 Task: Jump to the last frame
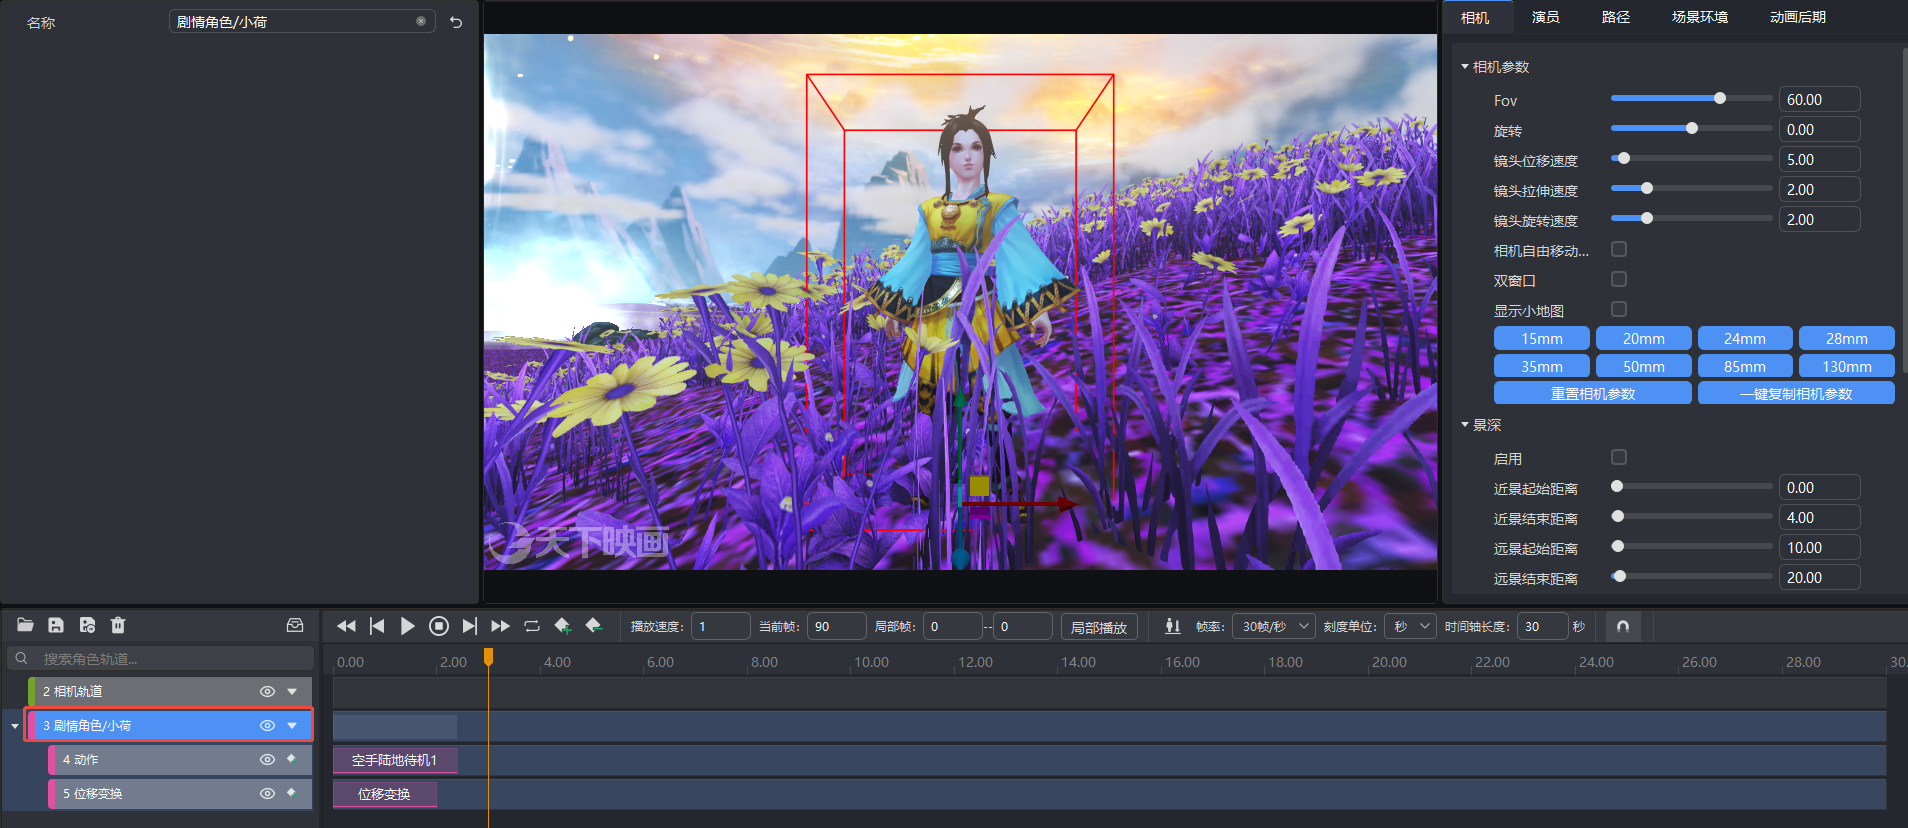470,626
